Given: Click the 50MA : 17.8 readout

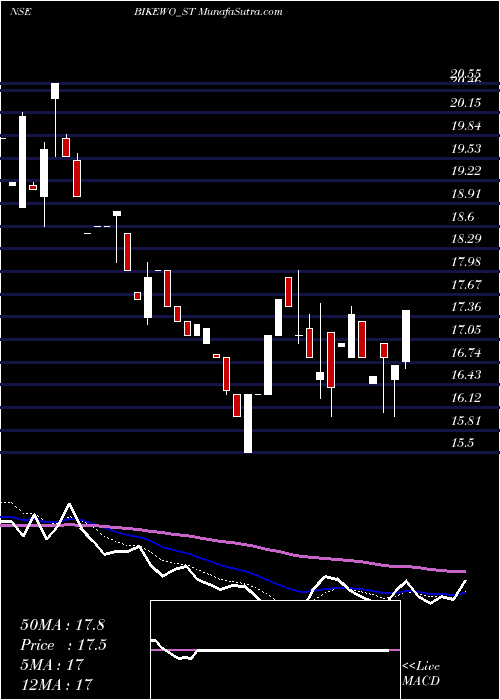Looking at the screenshot, I should click(62, 625).
